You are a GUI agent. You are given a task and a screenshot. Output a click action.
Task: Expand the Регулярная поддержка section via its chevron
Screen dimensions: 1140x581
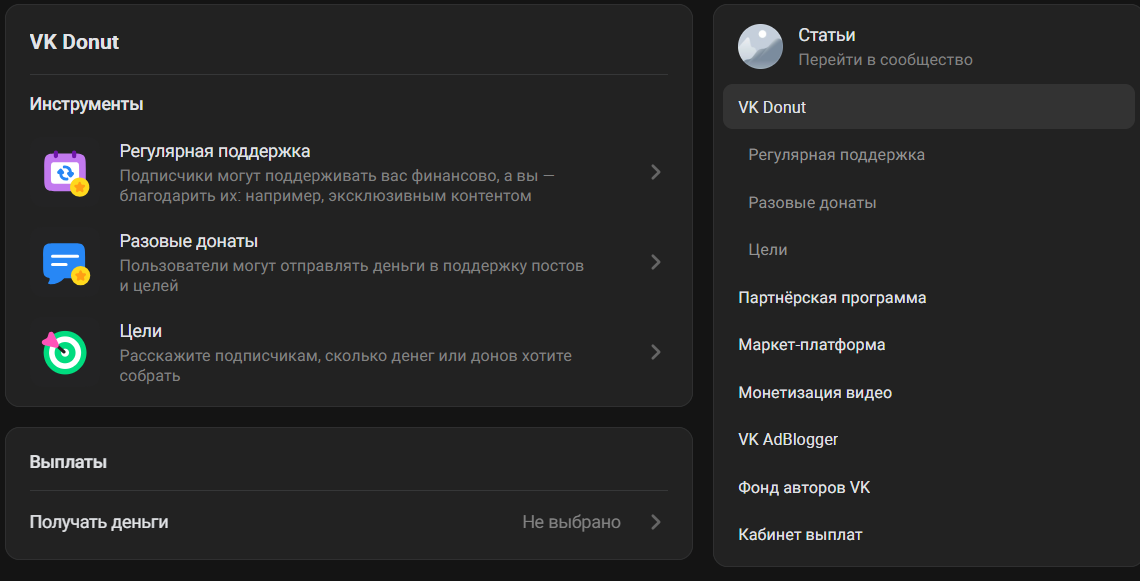pyautogui.click(x=656, y=172)
